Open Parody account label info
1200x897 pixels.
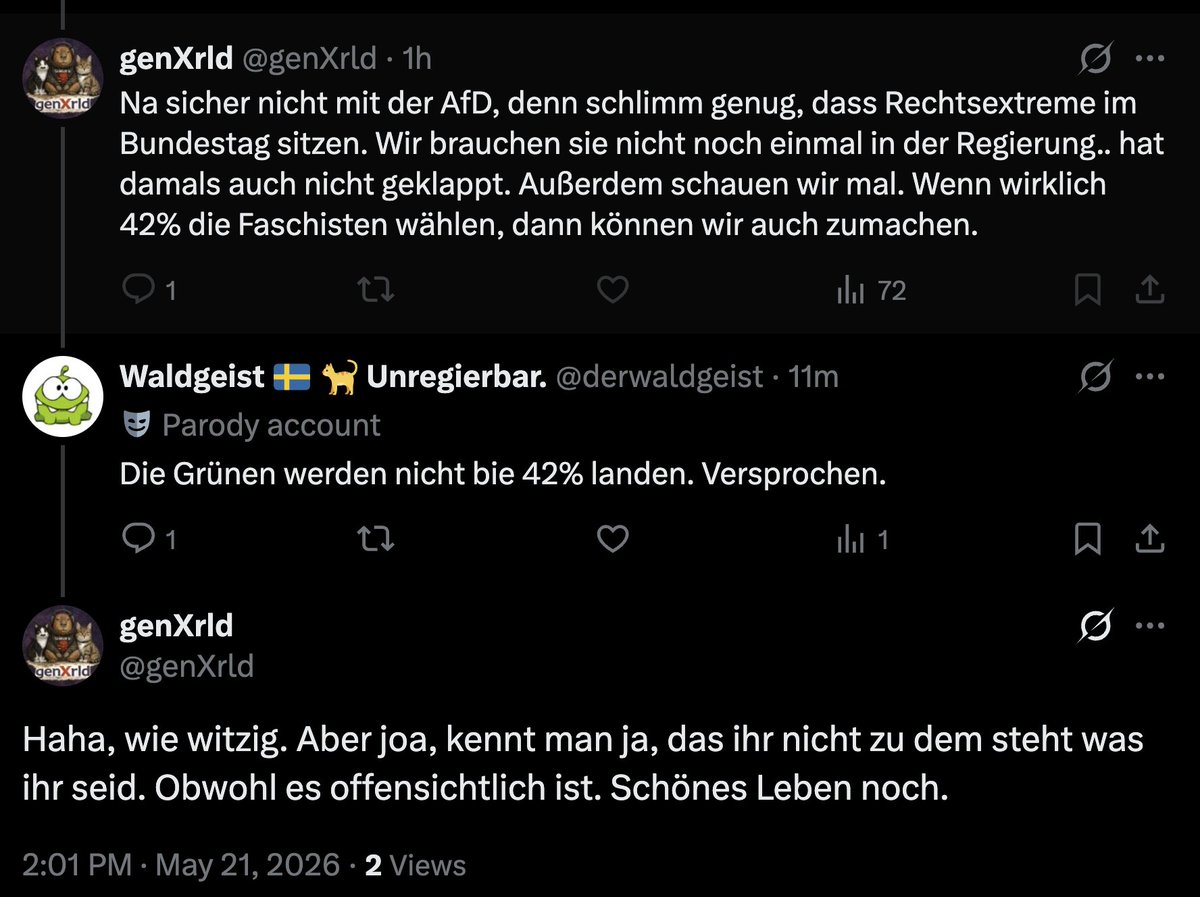click(x=251, y=425)
